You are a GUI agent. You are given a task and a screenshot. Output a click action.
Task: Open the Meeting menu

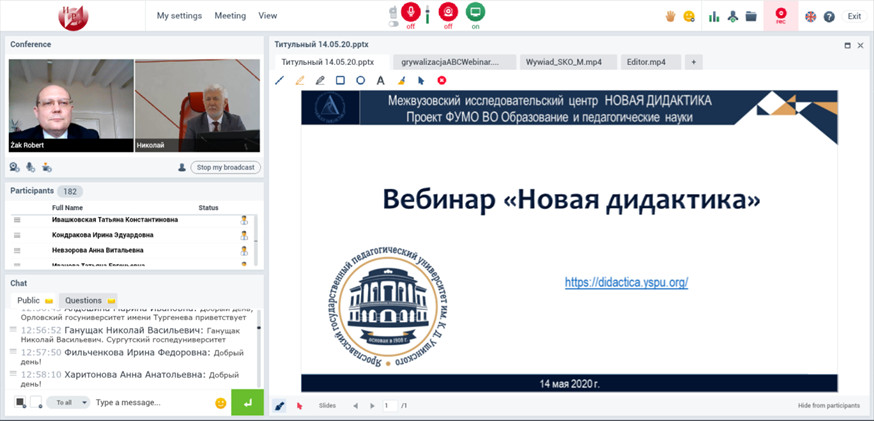tap(230, 16)
